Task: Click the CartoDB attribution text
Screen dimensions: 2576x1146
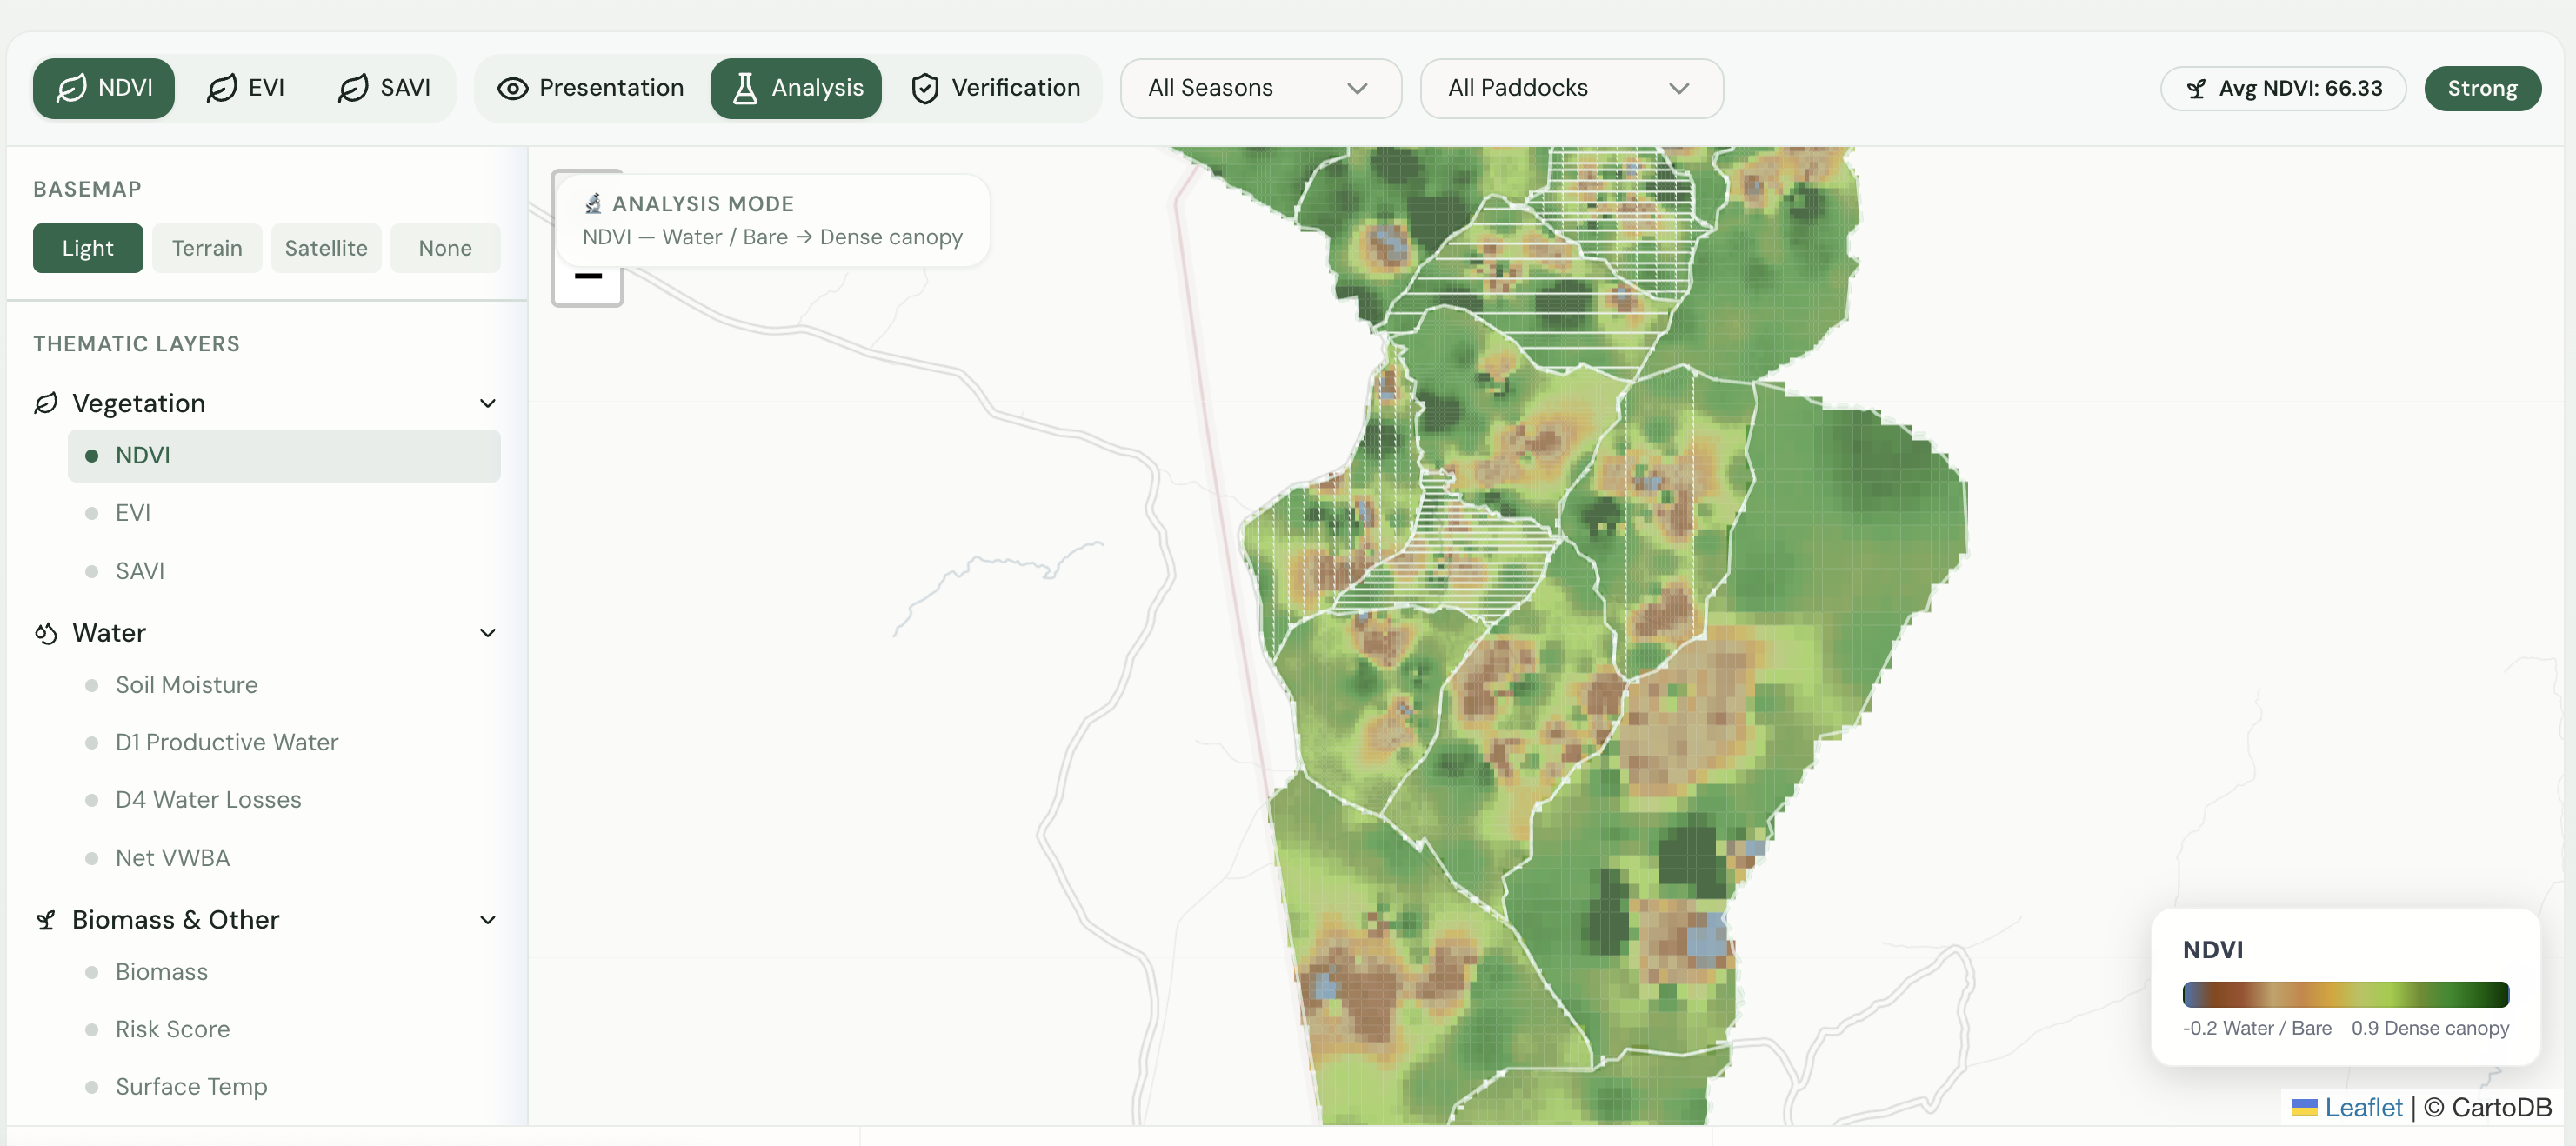Action: 2489,1107
